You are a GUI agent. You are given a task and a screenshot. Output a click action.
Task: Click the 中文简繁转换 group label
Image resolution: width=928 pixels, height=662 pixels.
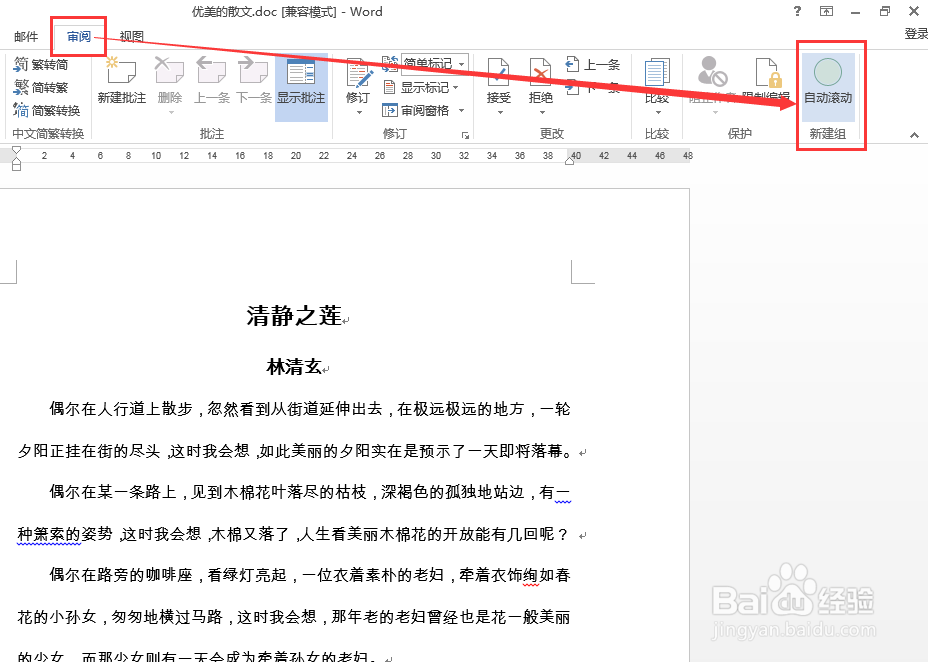pyautogui.click(x=49, y=134)
